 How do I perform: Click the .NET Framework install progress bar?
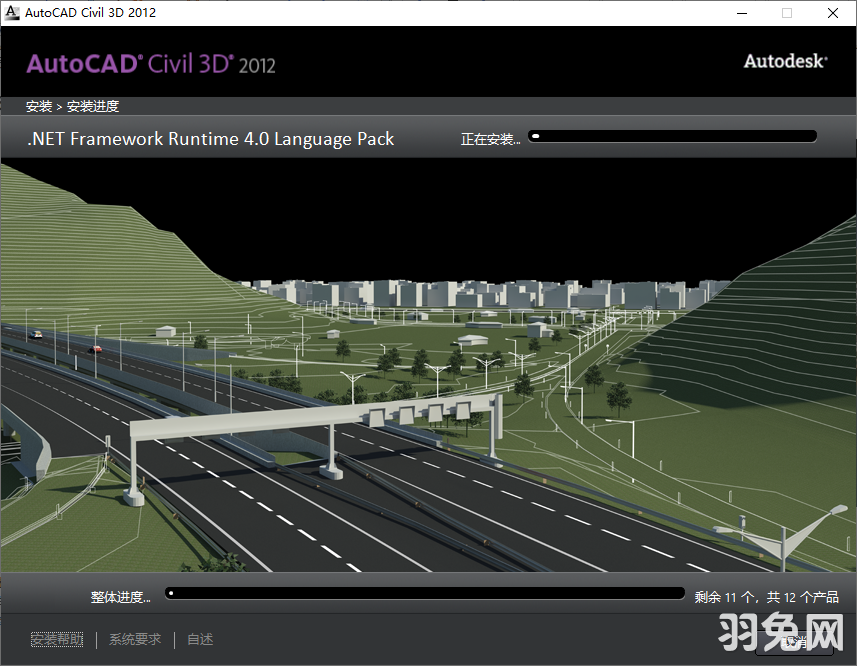click(x=672, y=137)
